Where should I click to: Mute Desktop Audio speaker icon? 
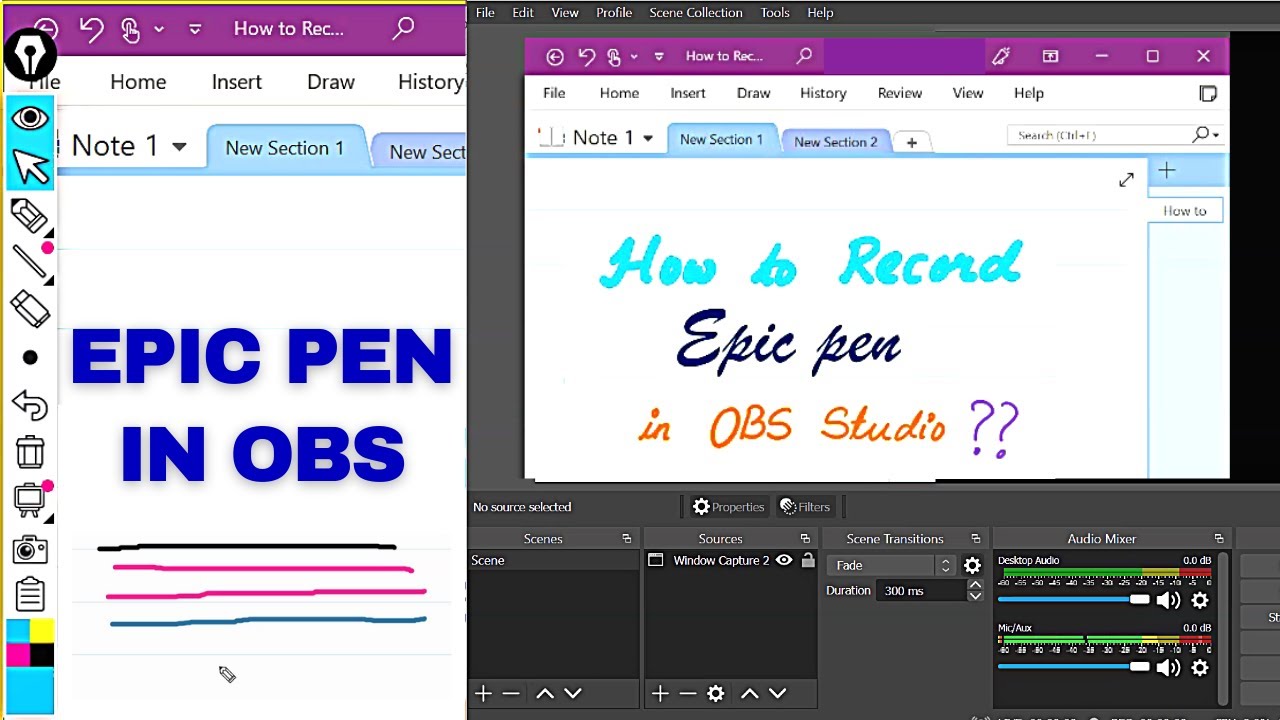[x=1167, y=600]
